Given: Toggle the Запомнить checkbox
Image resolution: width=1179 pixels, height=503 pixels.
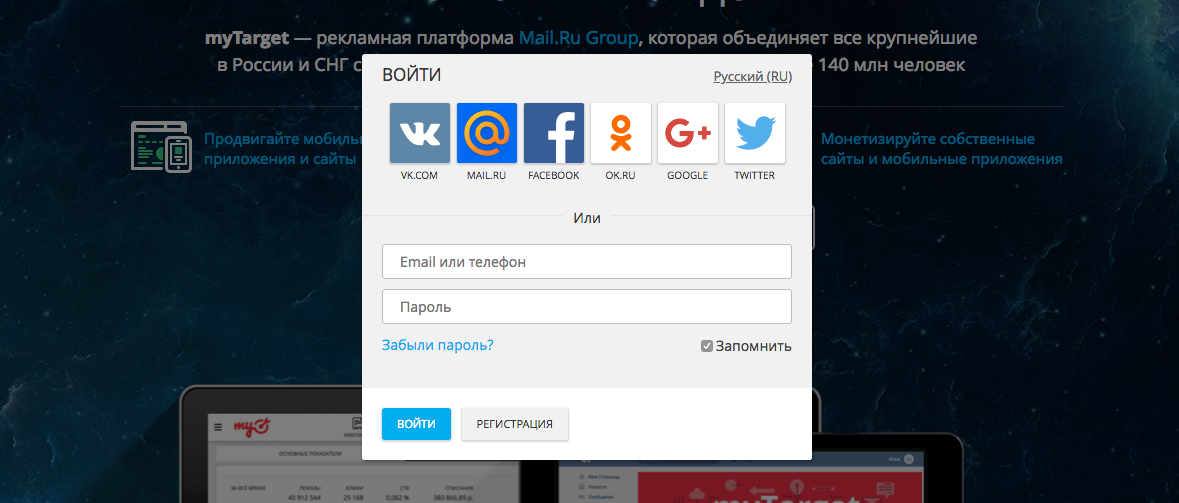Looking at the screenshot, I should 707,347.
